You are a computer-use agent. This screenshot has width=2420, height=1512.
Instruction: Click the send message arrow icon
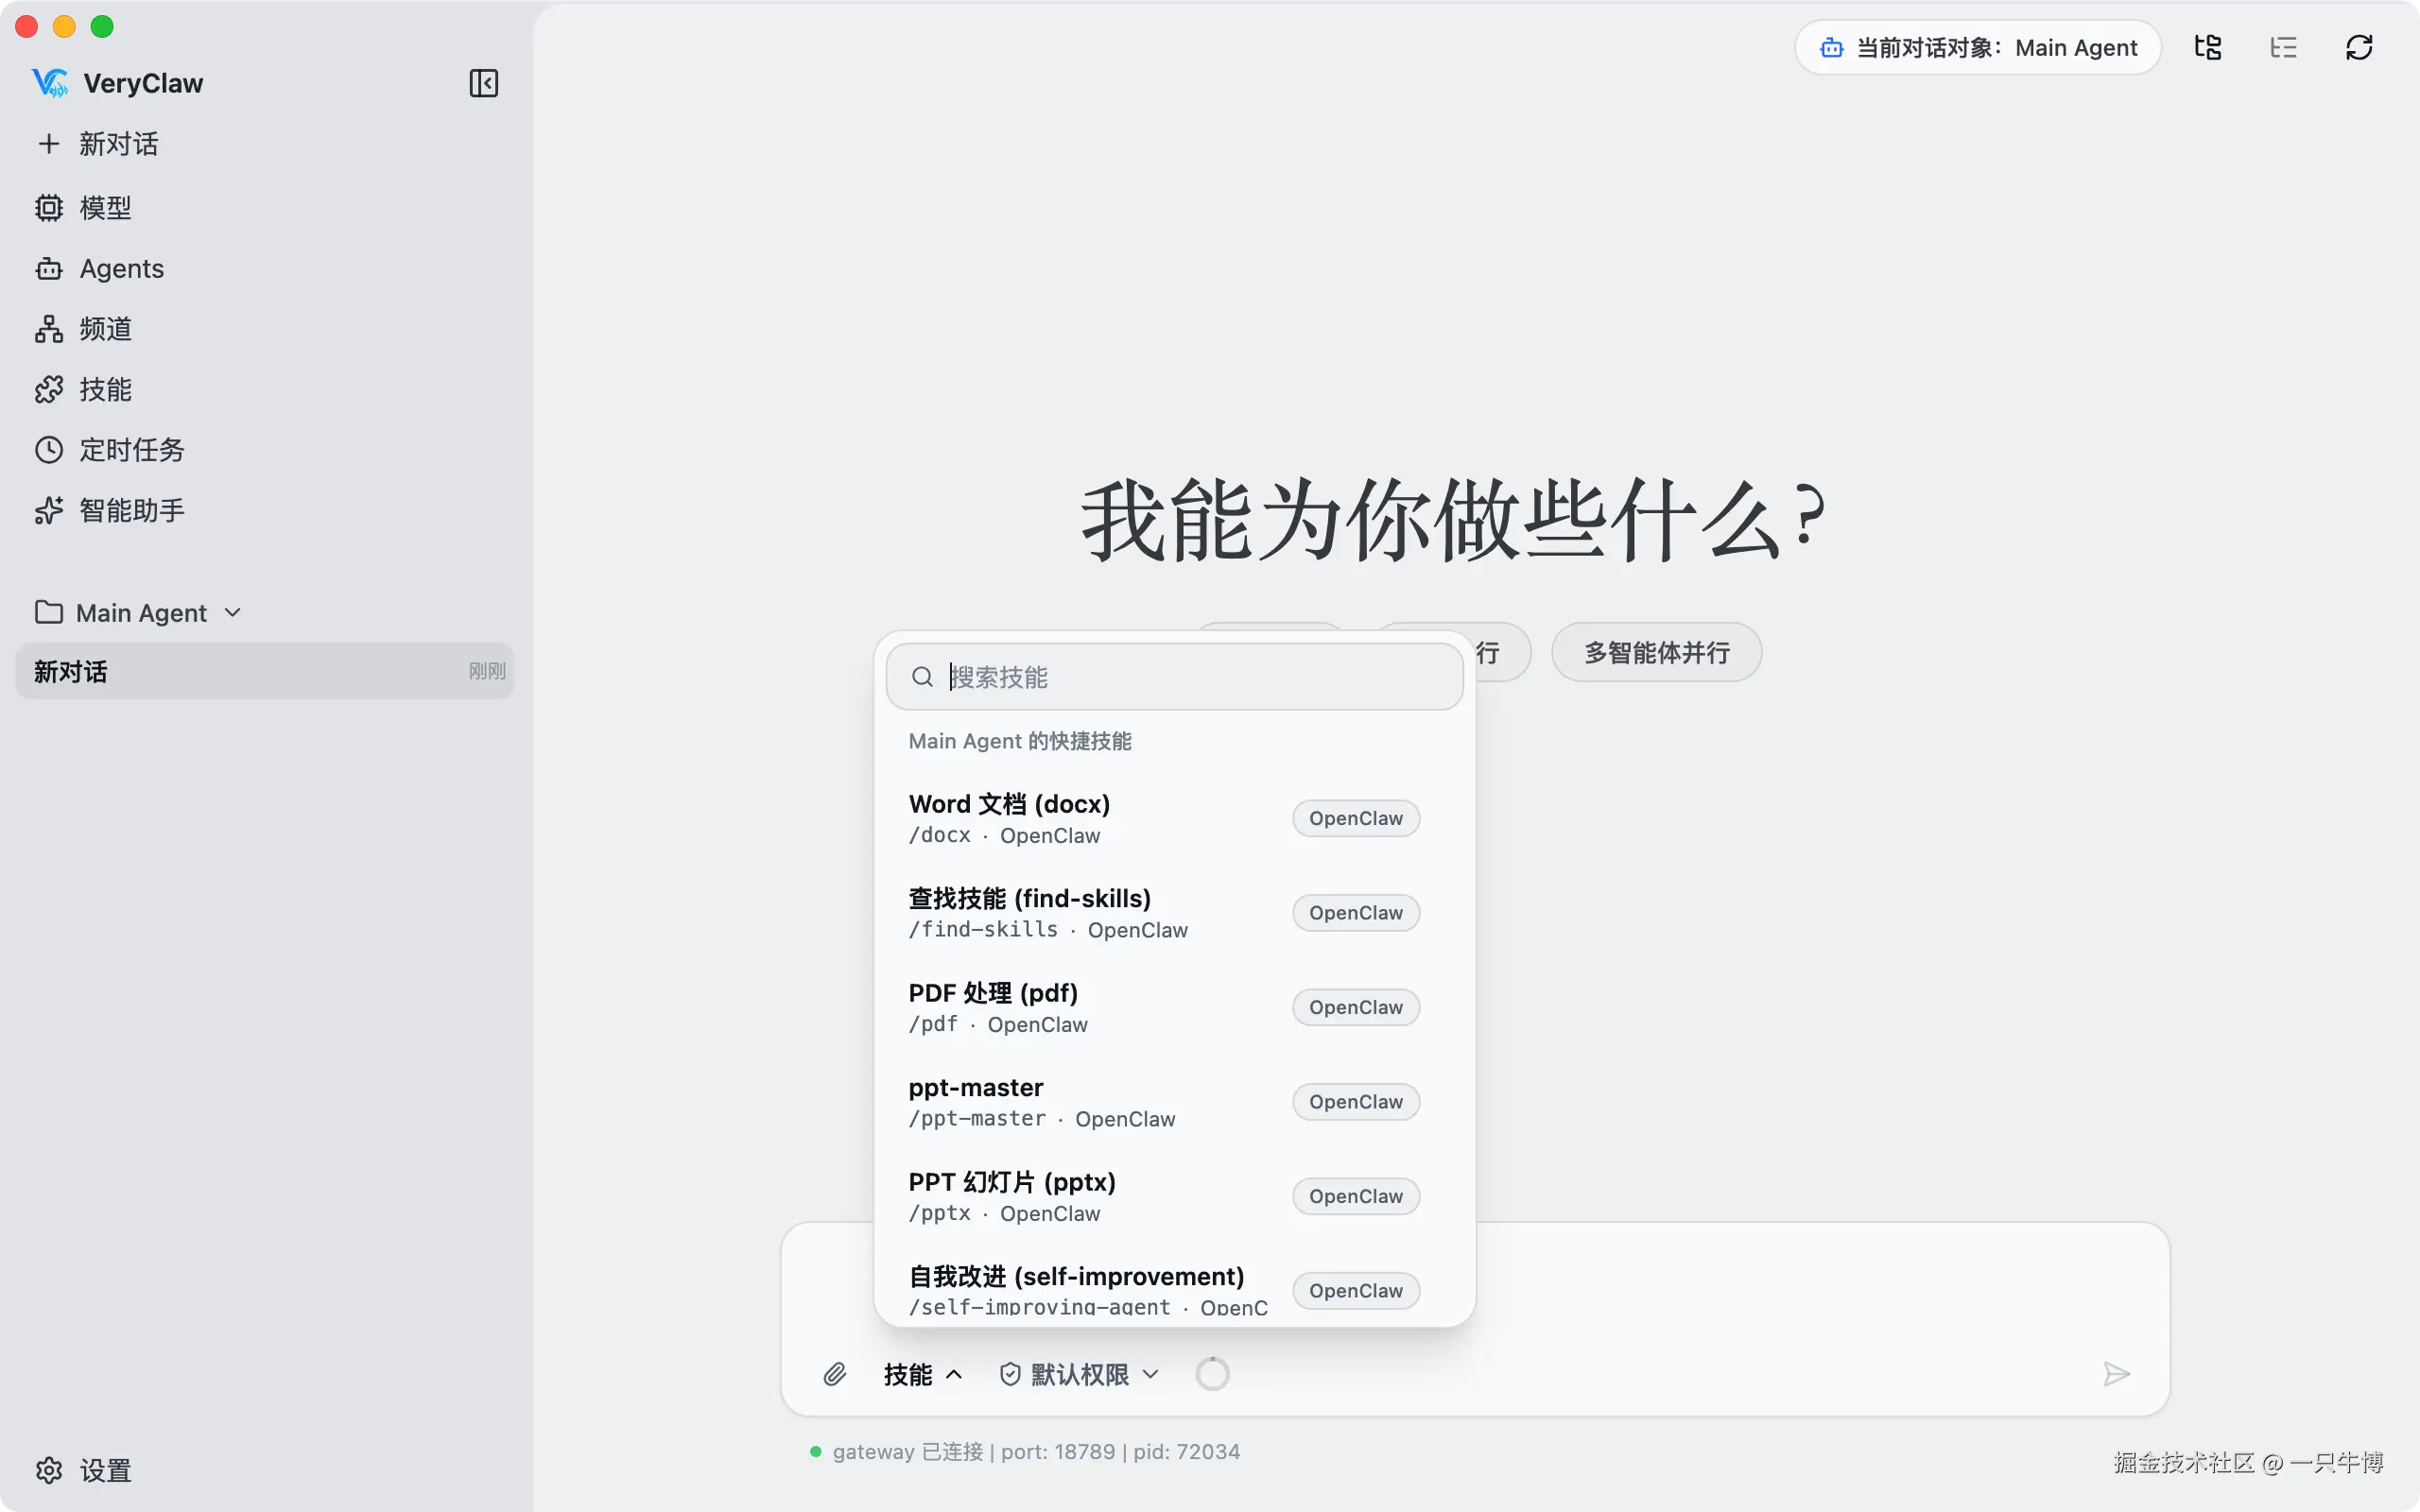click(2116, 1374)
